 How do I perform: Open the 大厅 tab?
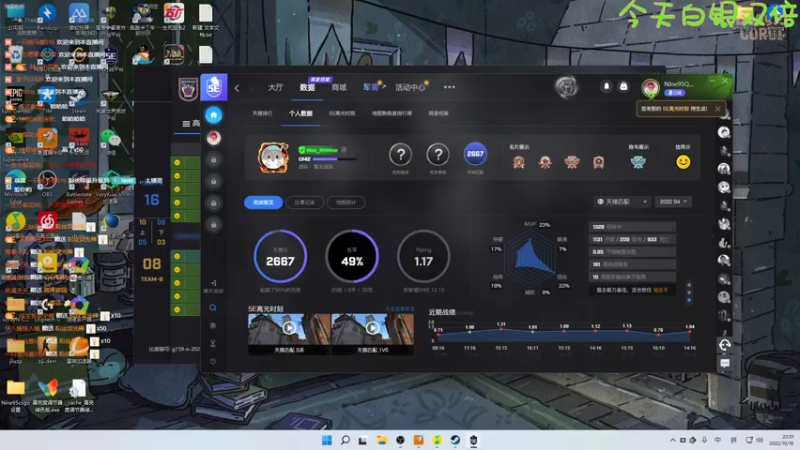click(x=276, y=87)
